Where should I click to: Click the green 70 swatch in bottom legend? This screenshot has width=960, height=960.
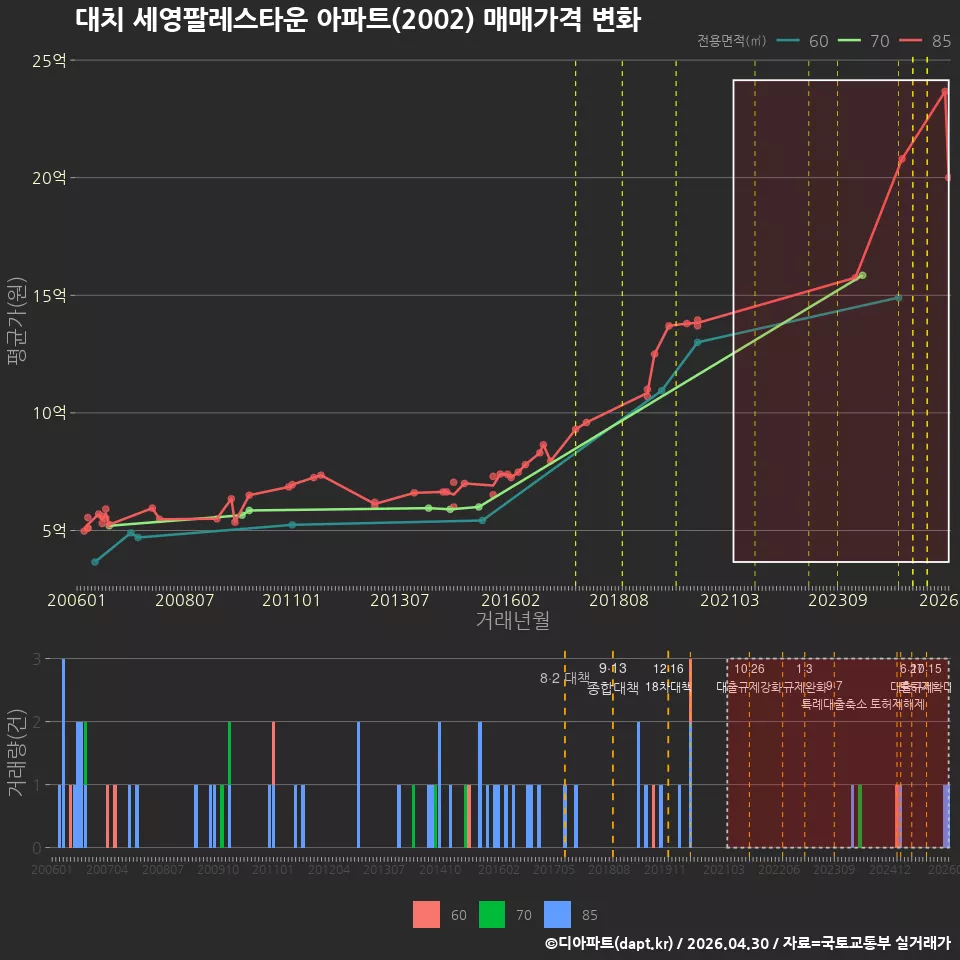[x=492, y=914]
